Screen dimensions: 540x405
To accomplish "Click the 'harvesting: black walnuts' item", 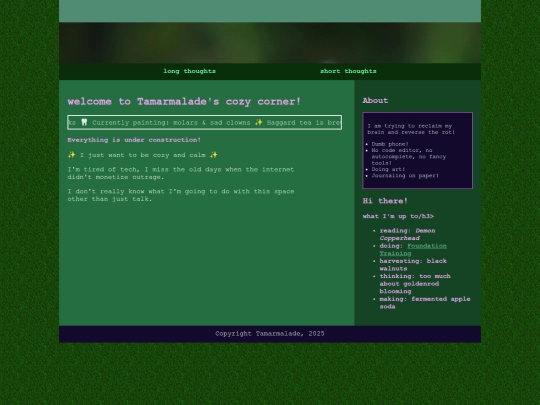I will (x=413, y=265).
